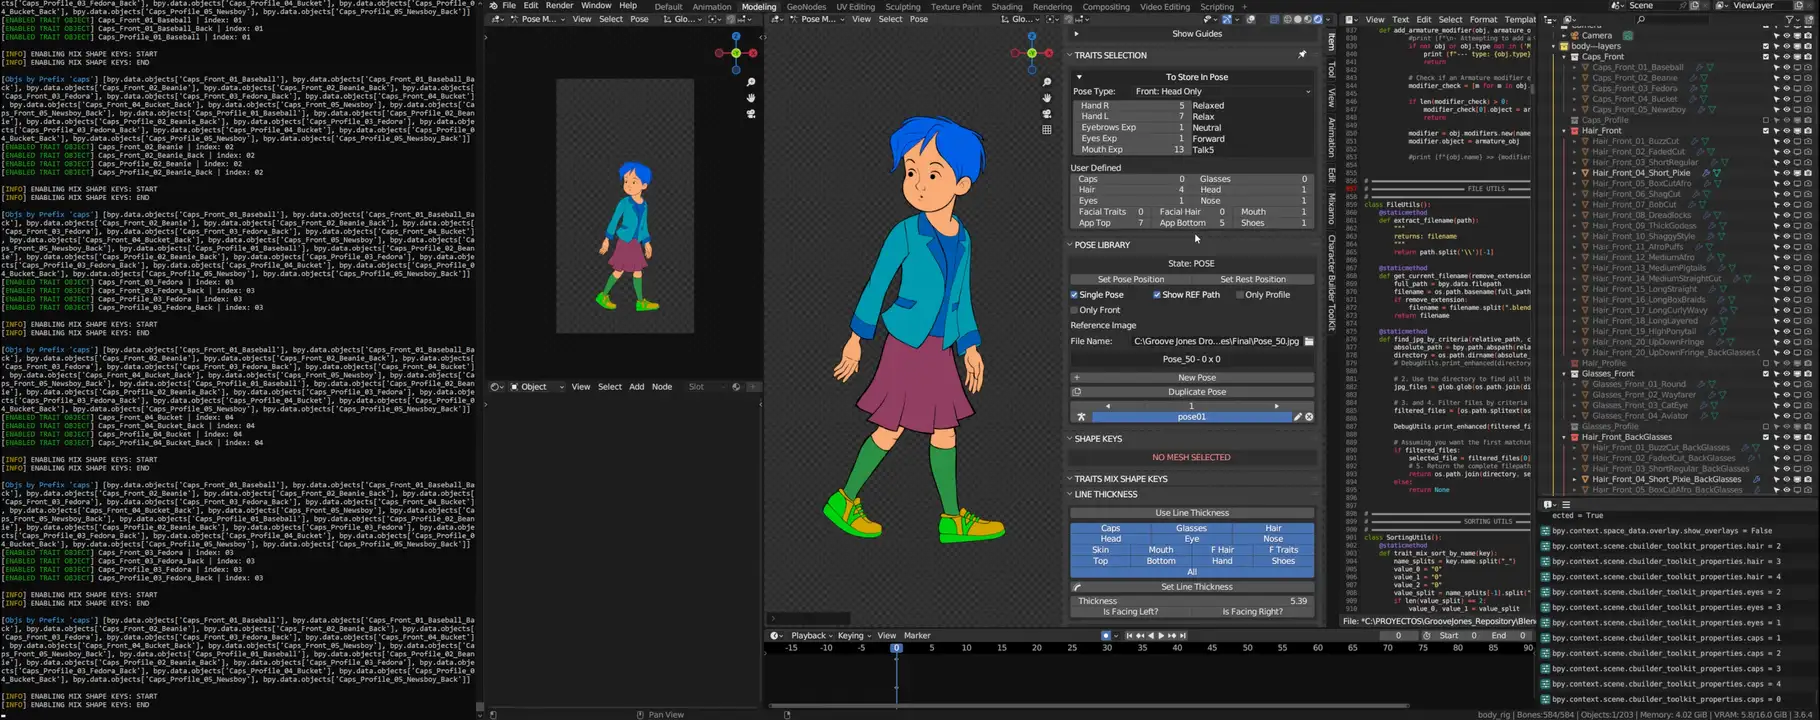This screenshot has height=720, width=1820.
Task: Select solid viewport shading sphere icon
Action: pyautogui.click(x=1297, y=19)
